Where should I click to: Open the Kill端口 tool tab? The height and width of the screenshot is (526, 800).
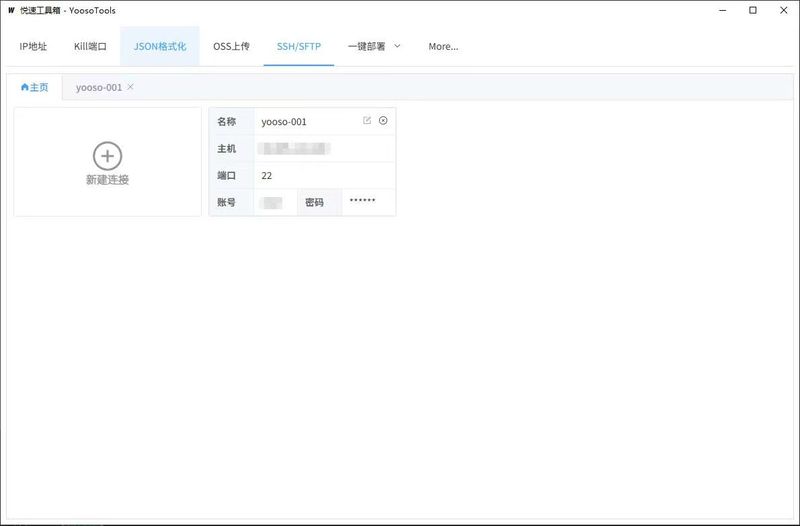pyautogui.click(x=90, y=46)
